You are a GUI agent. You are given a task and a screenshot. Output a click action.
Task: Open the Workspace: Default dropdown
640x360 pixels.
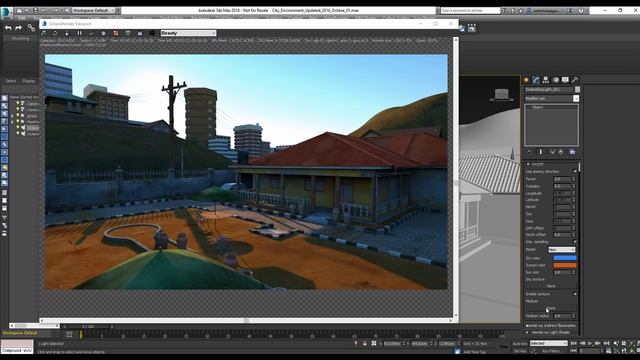click(93, 10)
